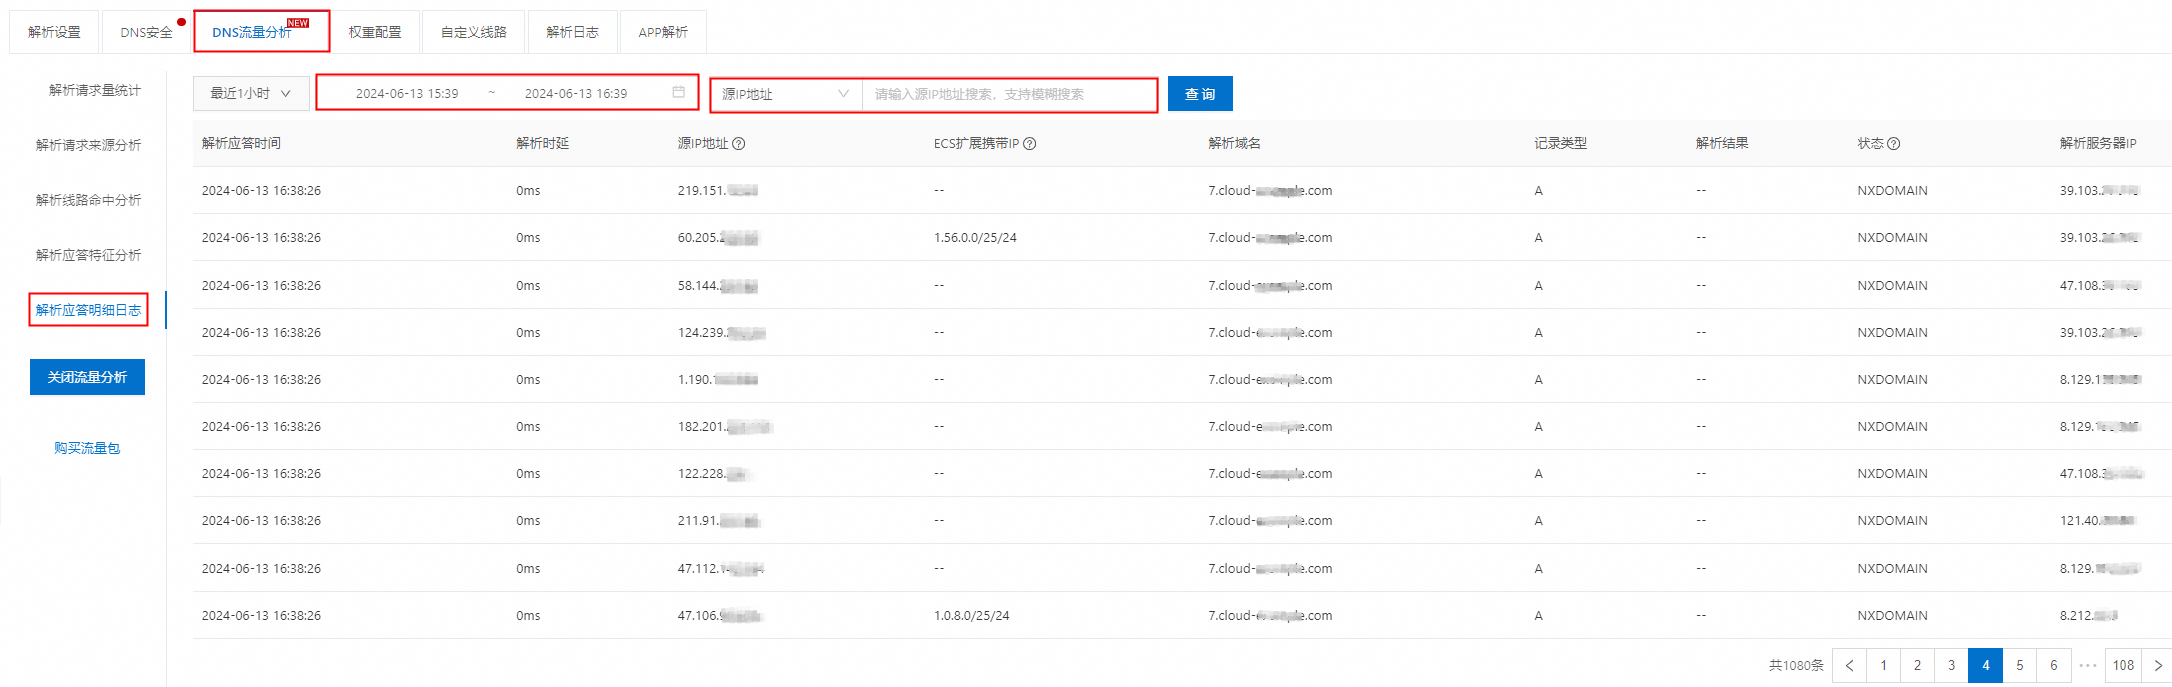Select 解析请求量统计 in the sidebar
Viewport: 2172px width, 687px height.
[94, 90]
